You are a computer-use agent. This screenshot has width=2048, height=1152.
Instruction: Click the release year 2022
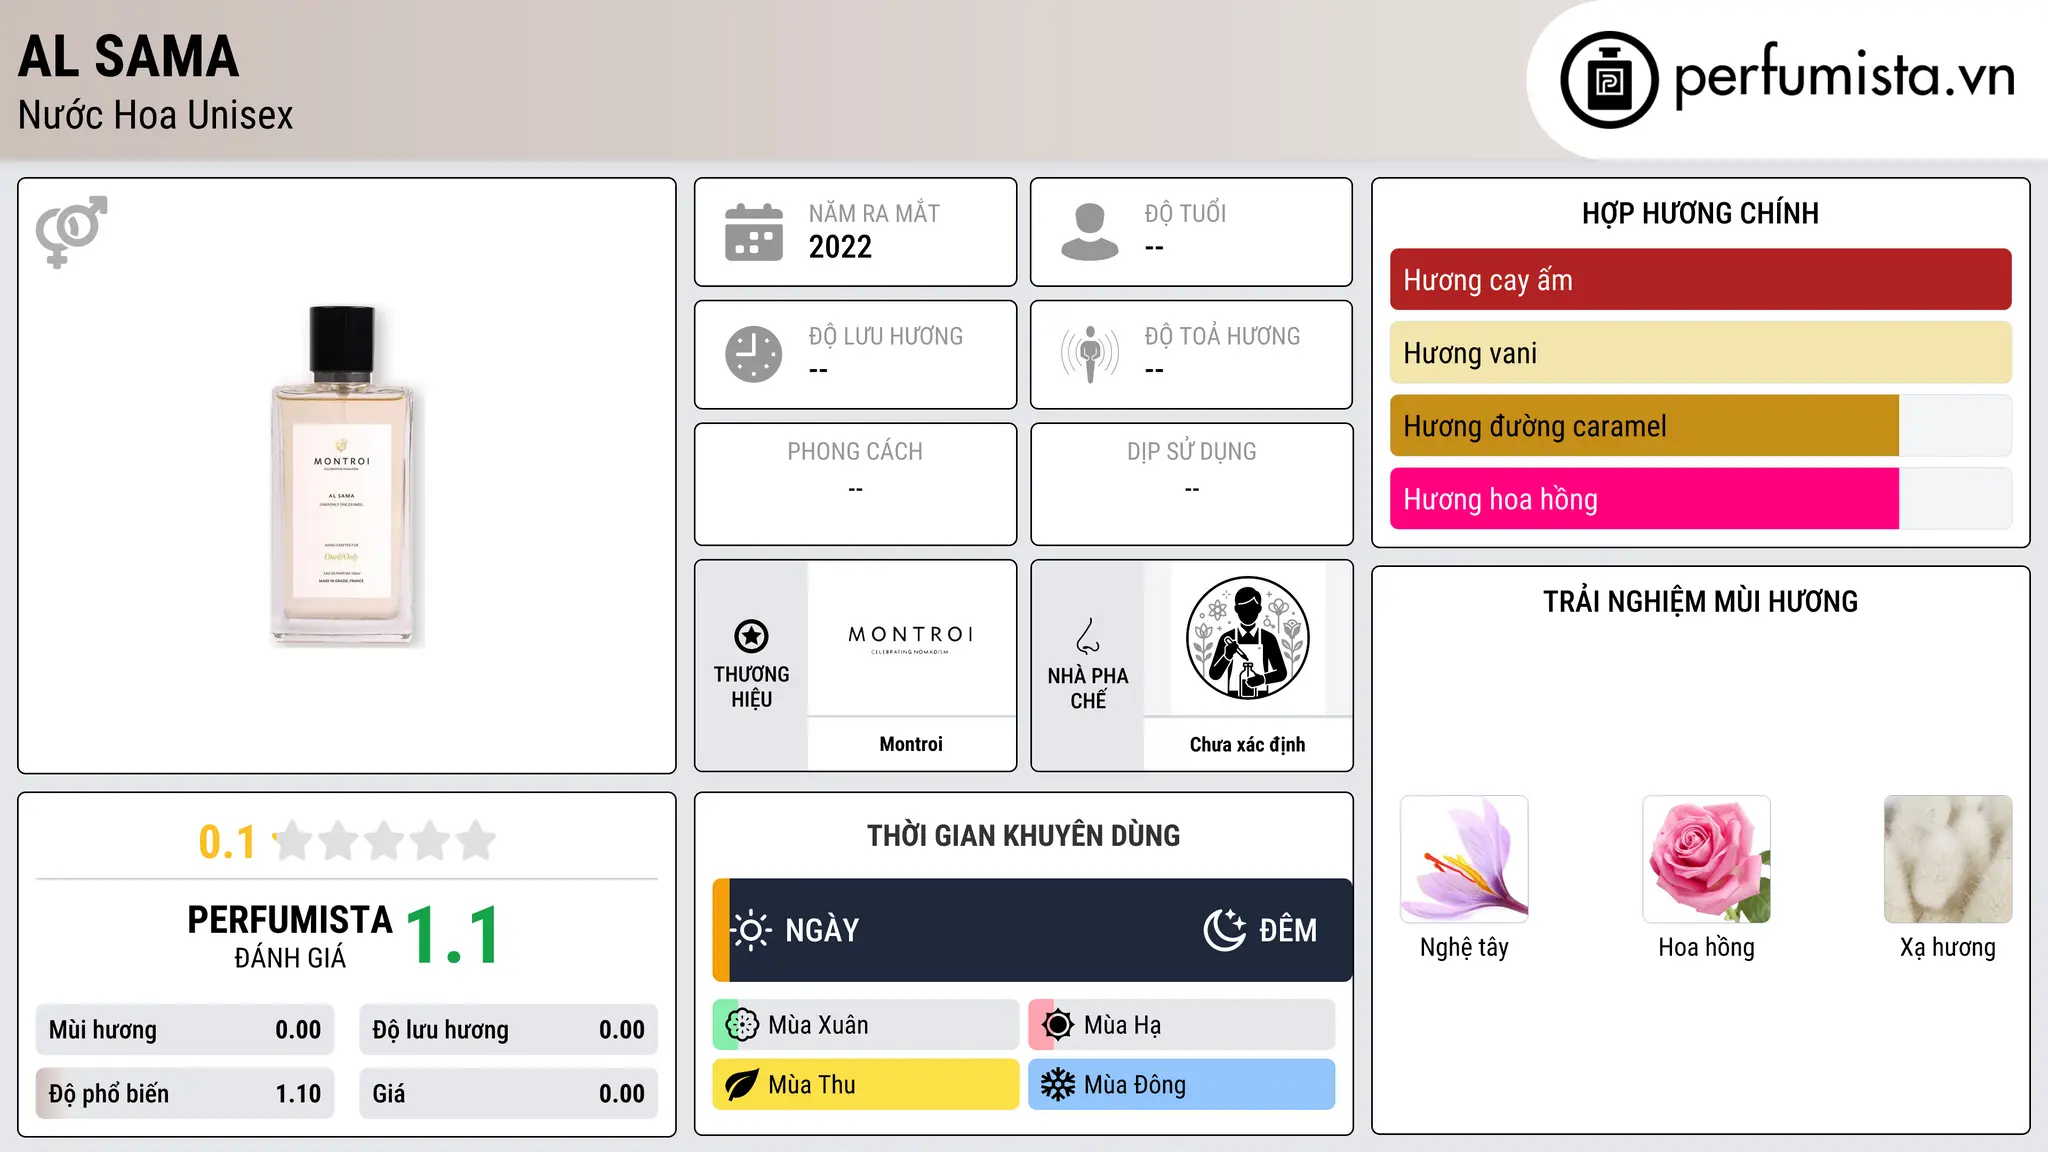click(x=840, y=247)
